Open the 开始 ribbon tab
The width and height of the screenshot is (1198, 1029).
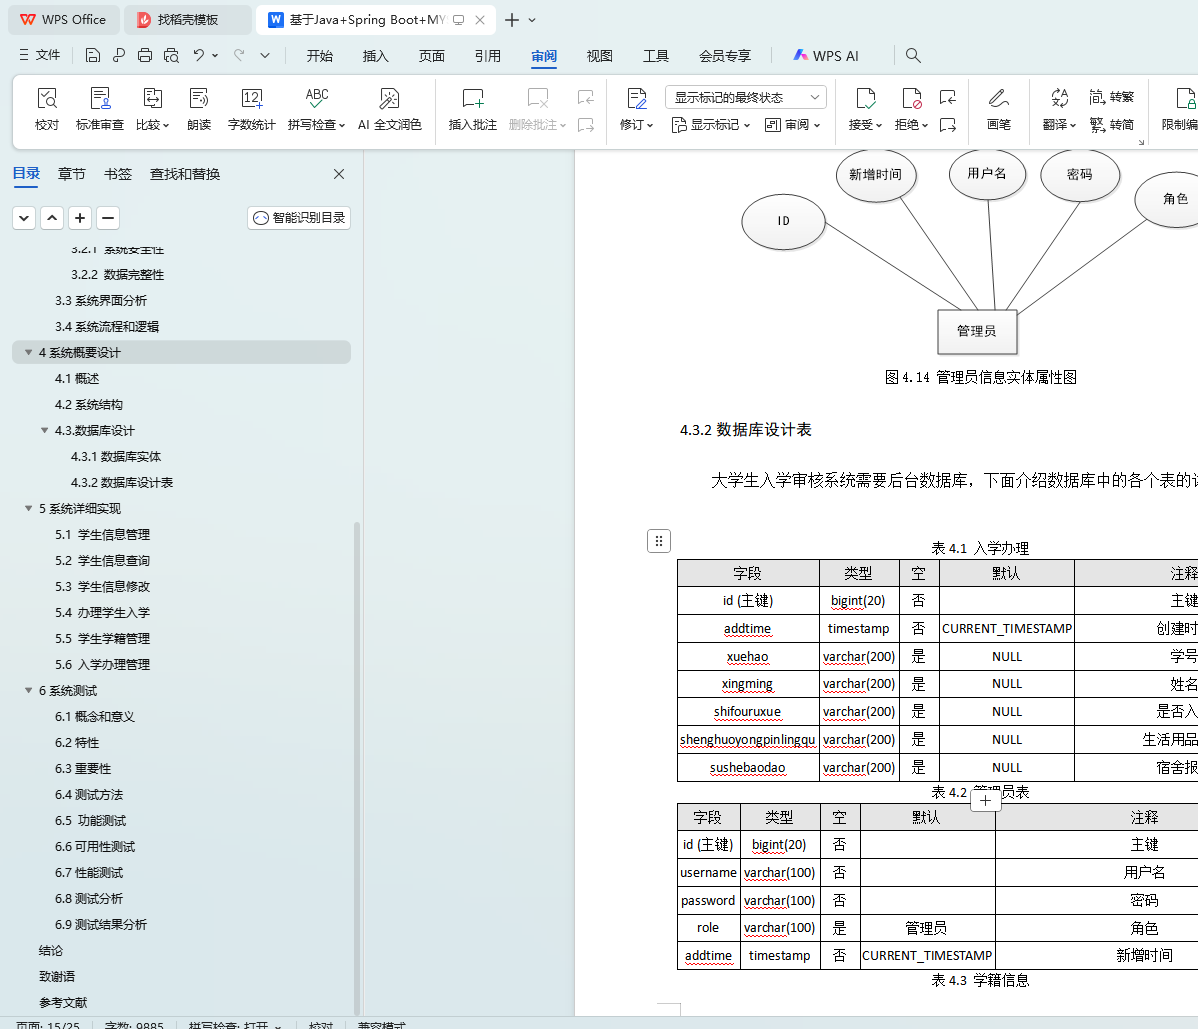pos(319,56)
